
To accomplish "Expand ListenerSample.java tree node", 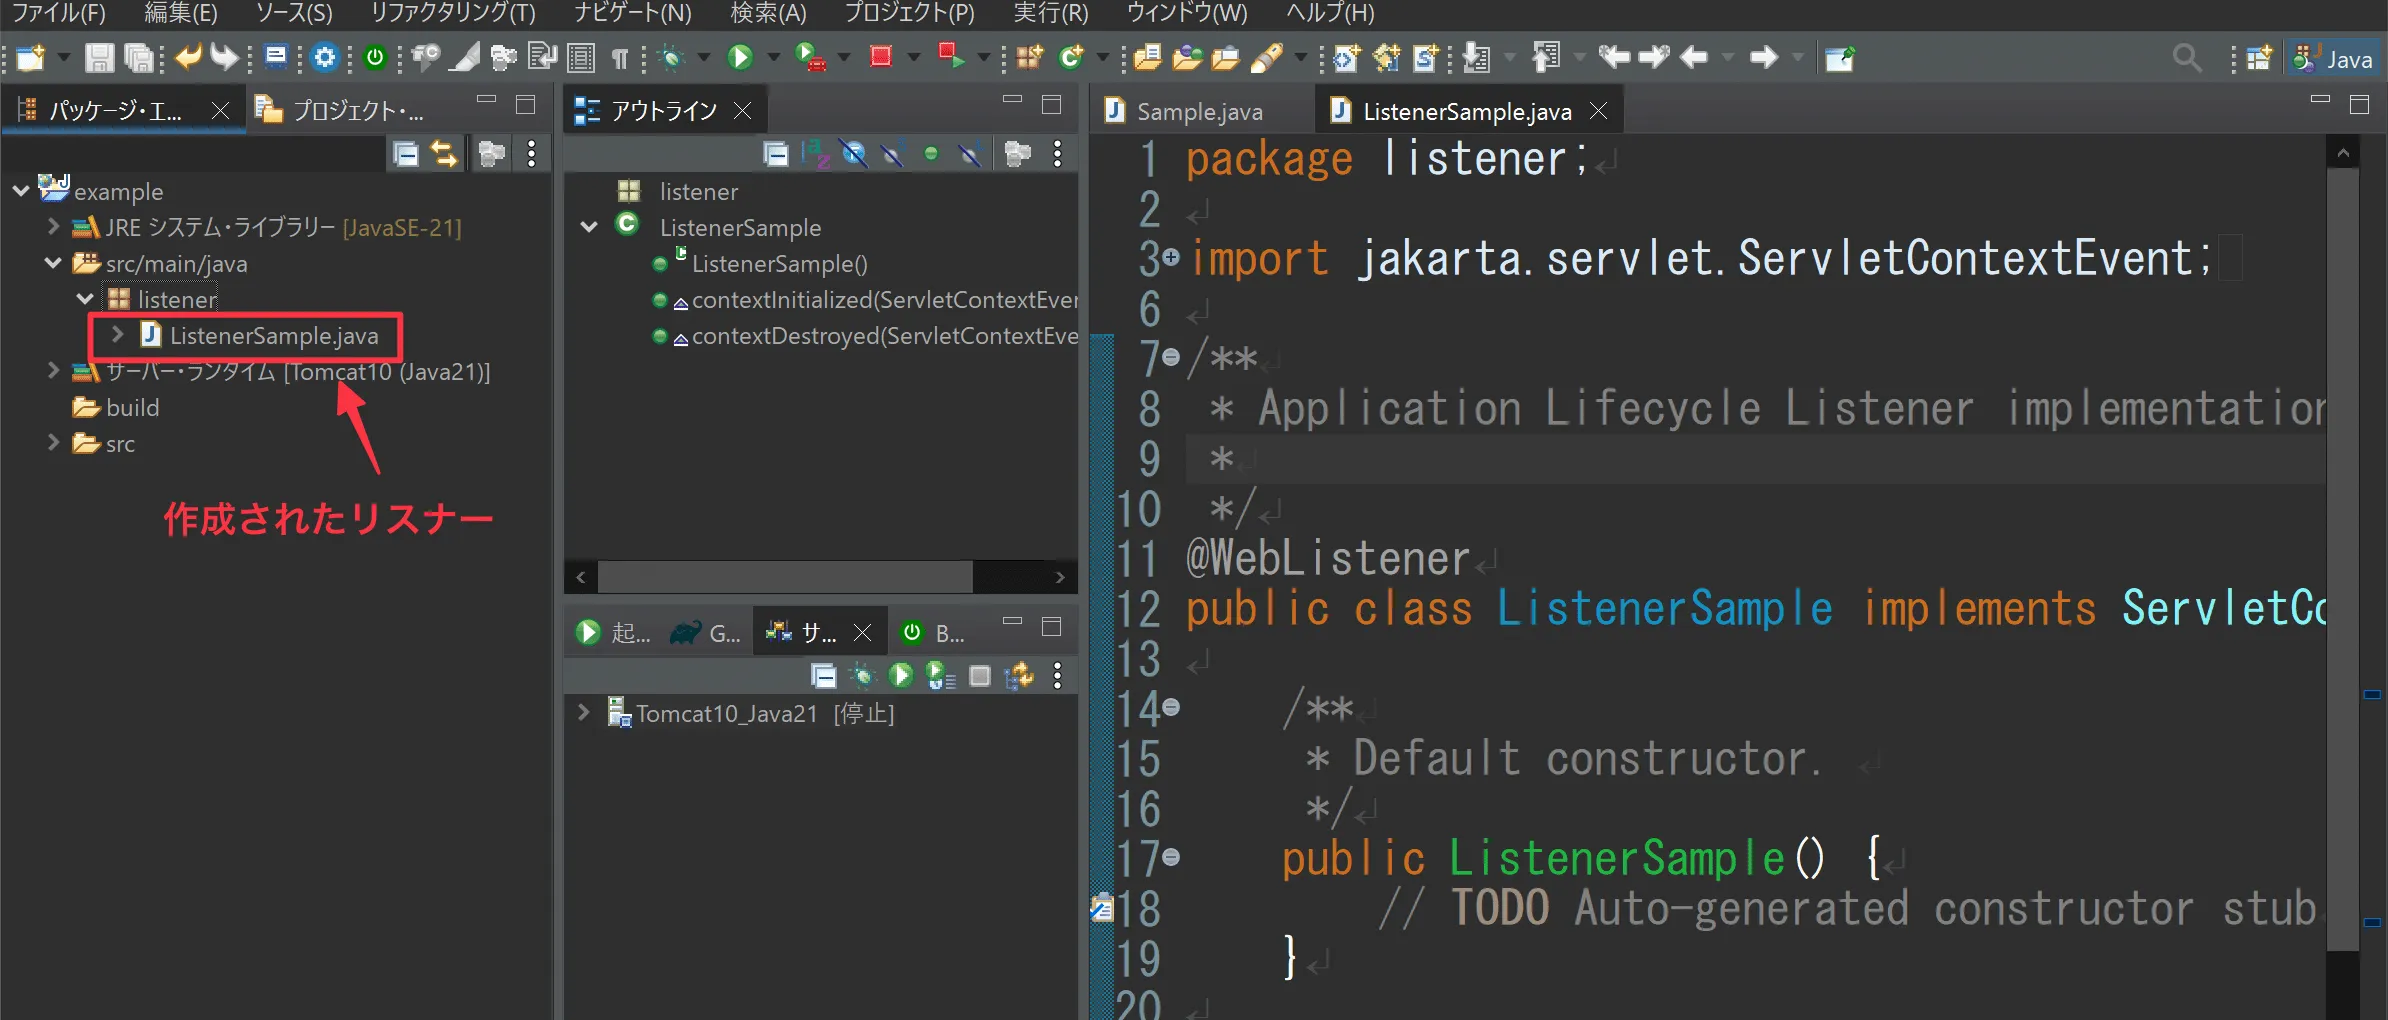I will click(118, 334).
